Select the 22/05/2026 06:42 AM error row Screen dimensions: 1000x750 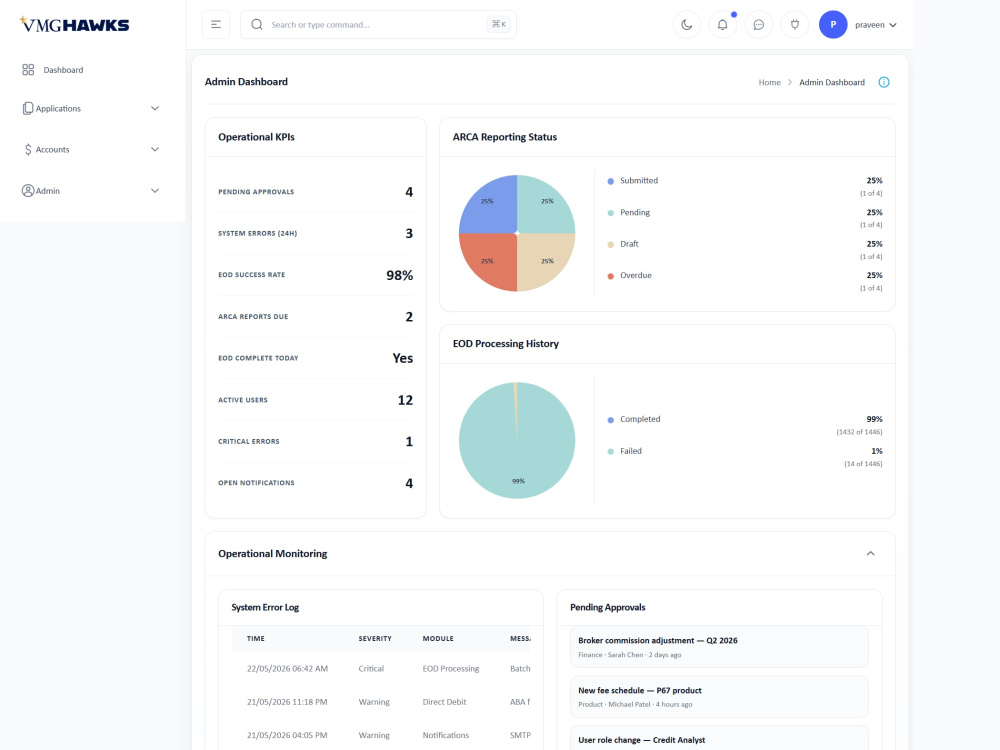(x=381, y=668)
